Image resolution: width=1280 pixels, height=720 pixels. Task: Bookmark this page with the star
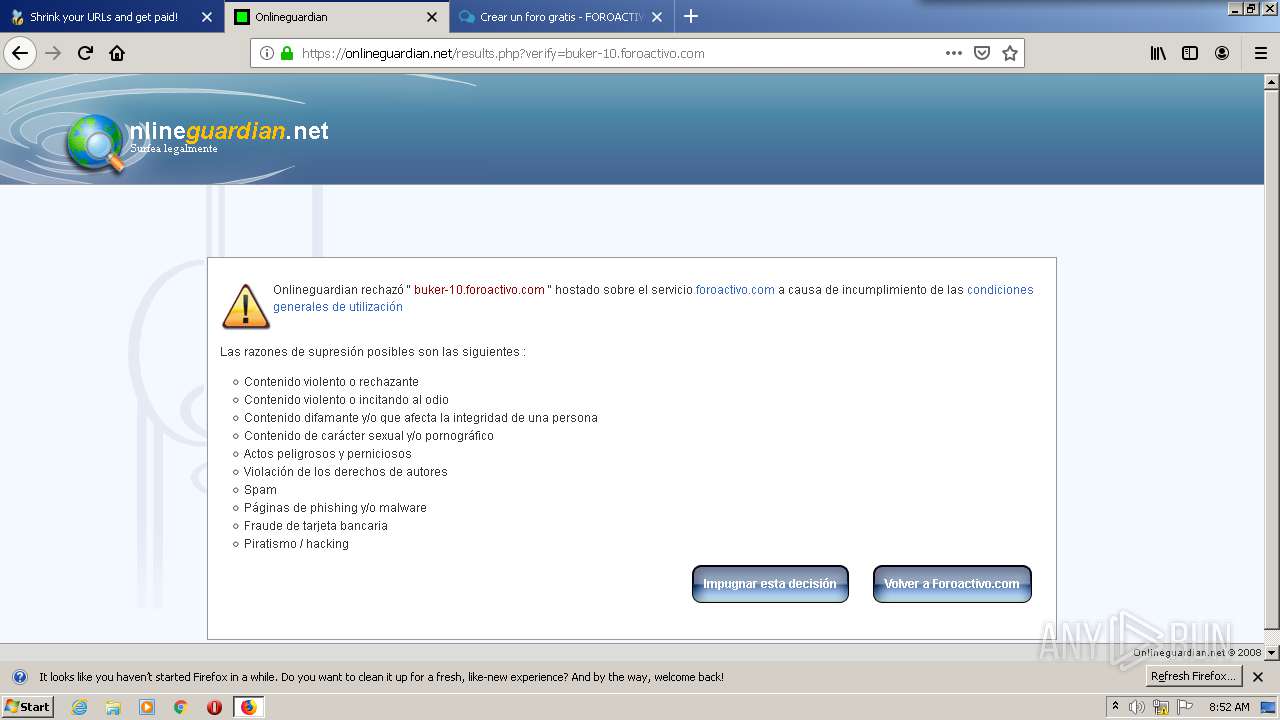pos(1010,53)
